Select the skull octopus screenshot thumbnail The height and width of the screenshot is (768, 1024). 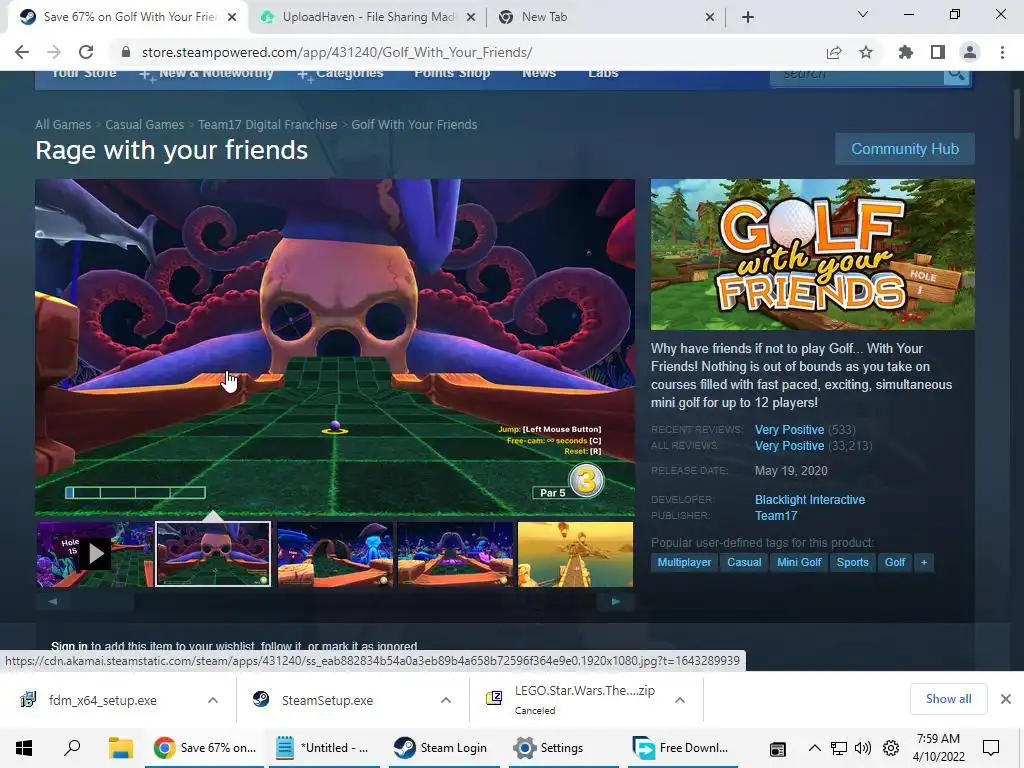coord(214,554)
